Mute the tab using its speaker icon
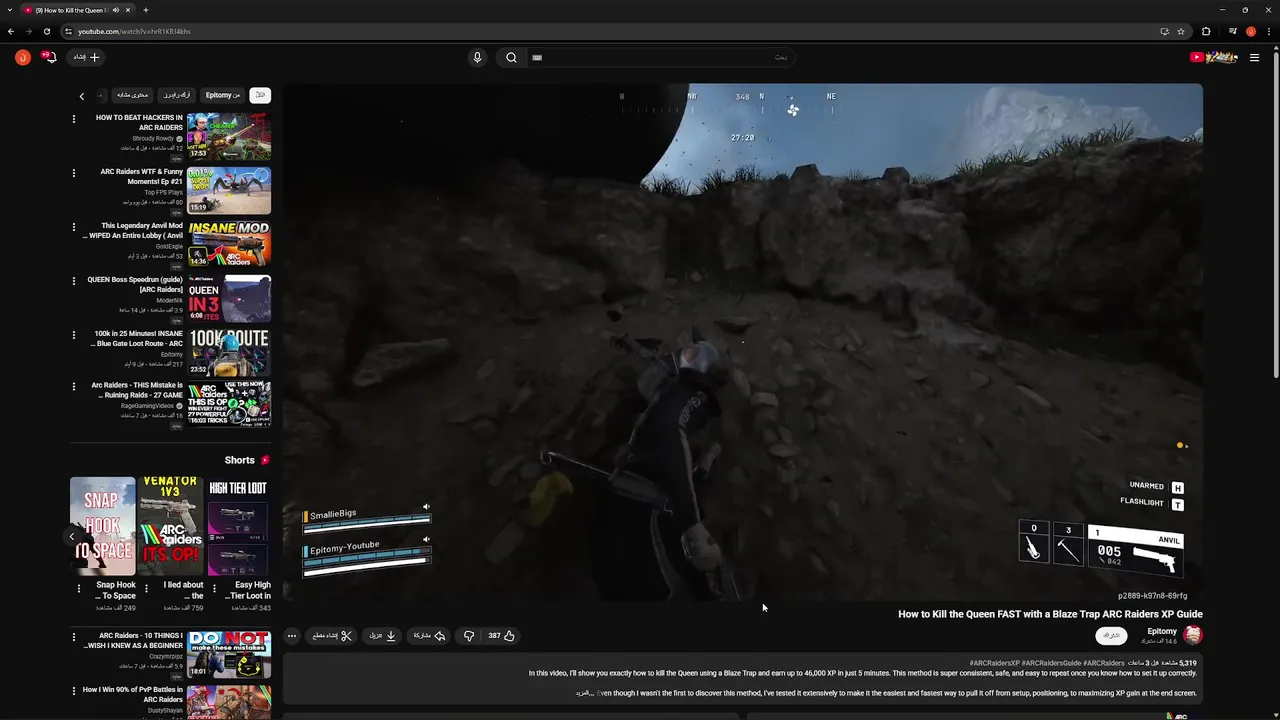The width and height of the screenshot is (1280, 720). (116, 10)
